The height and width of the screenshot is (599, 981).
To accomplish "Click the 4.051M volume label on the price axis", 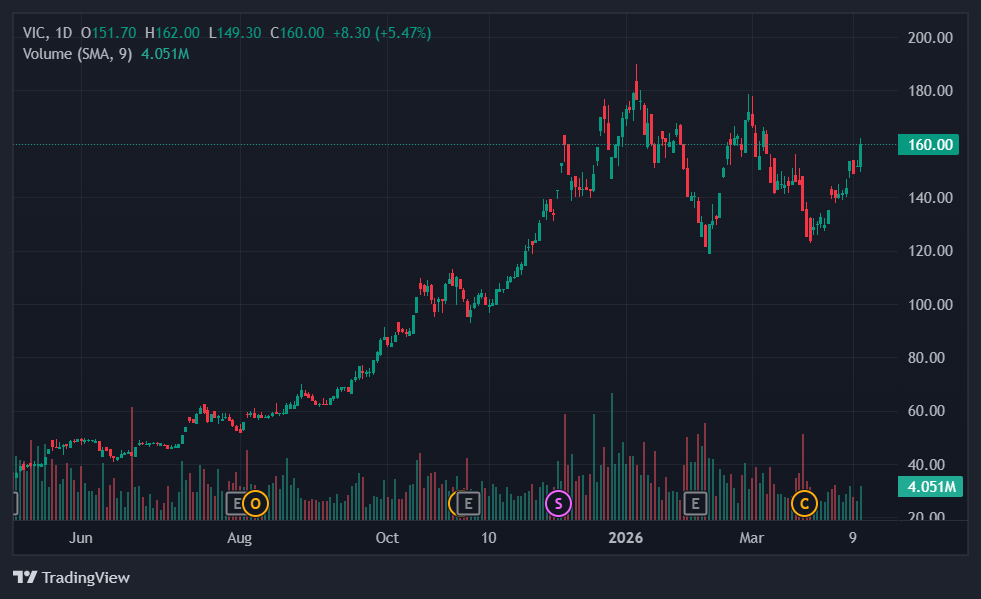I will (x=928, y=488).
